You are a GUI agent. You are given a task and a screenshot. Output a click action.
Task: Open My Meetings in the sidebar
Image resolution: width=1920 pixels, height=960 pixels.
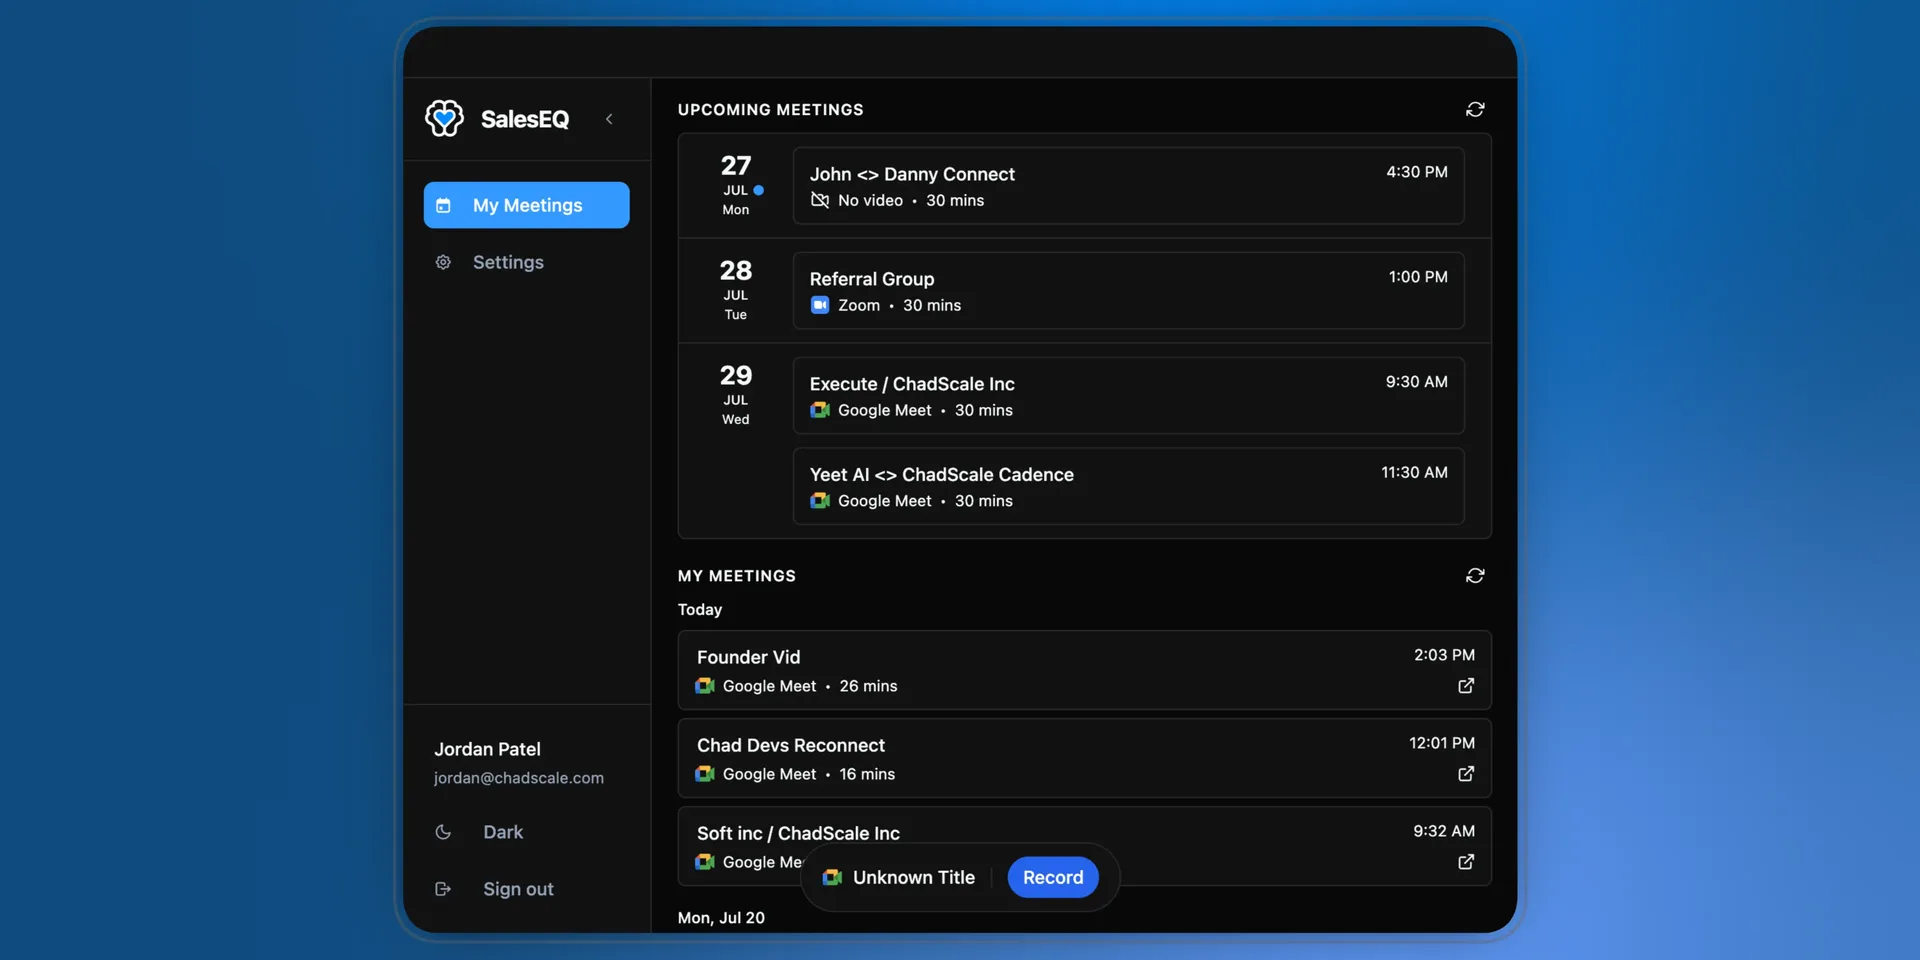526,205
